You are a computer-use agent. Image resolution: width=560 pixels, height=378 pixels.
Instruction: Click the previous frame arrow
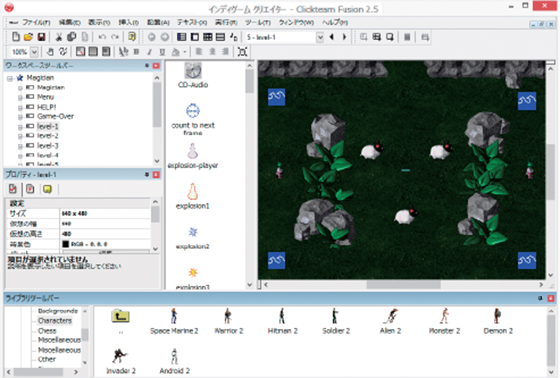(332, 37)
